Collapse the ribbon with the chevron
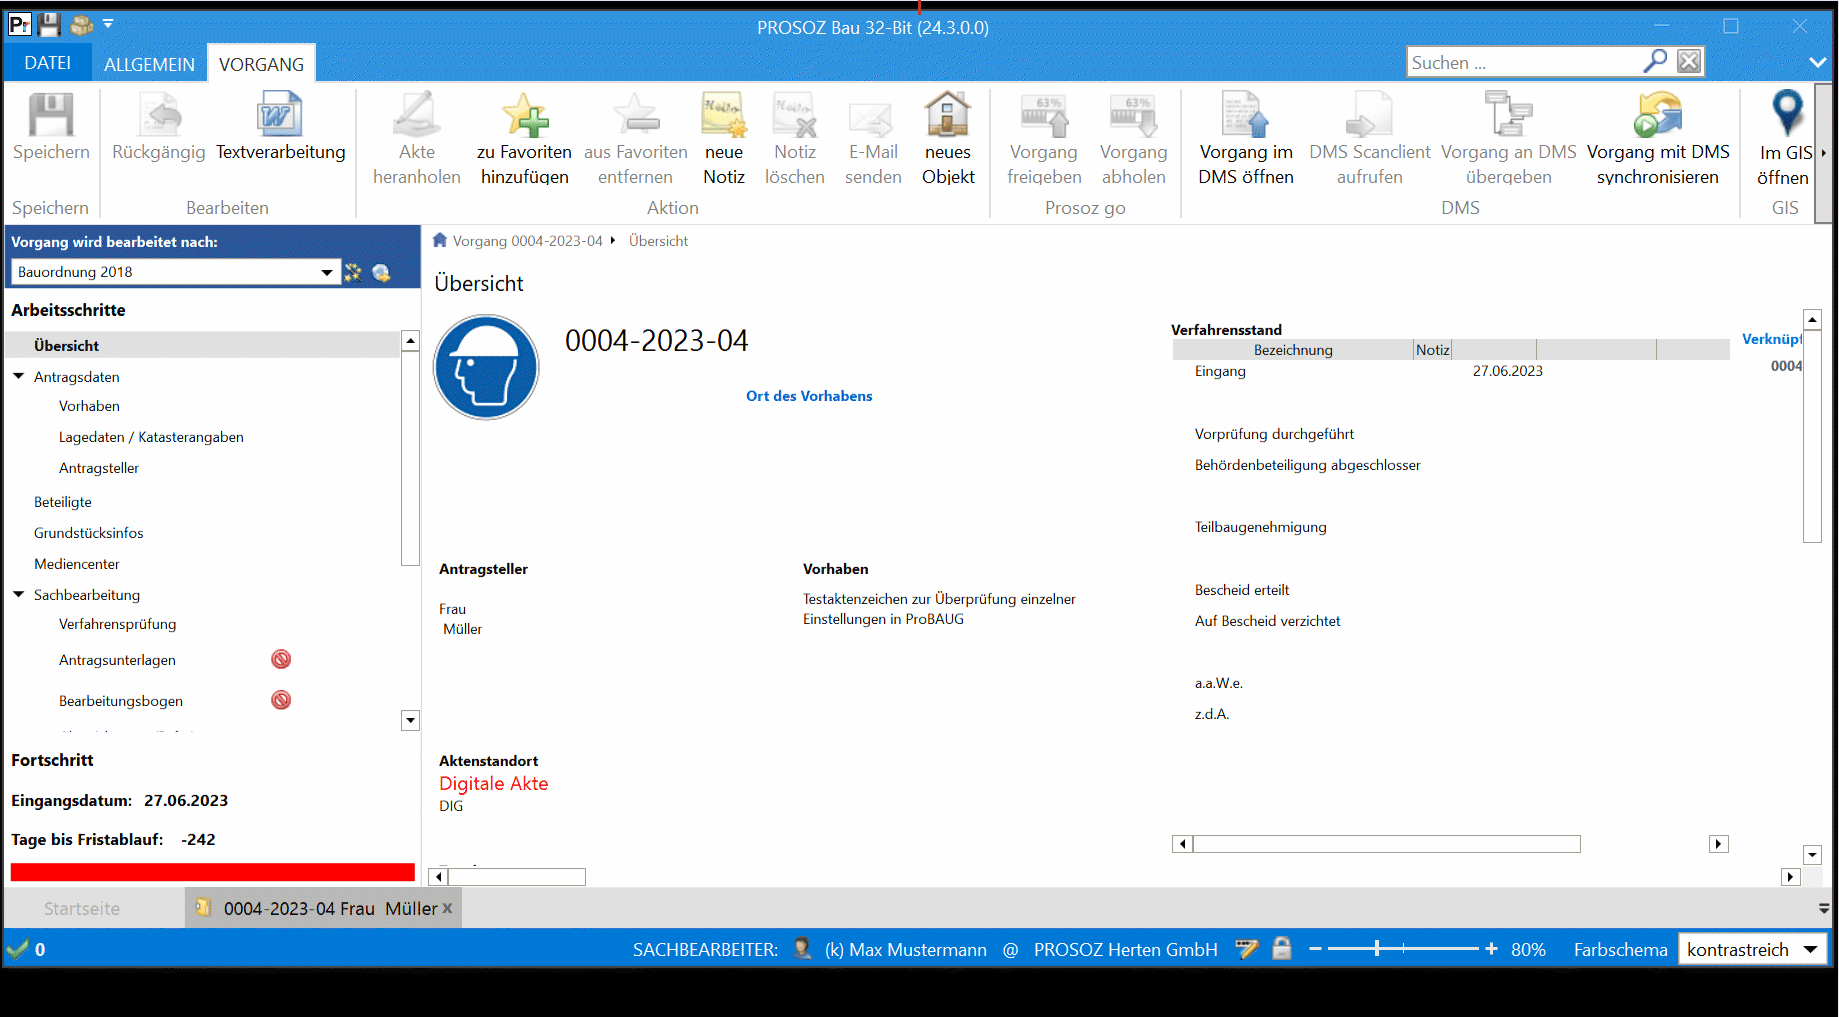This screenshot has height=1017, width=1839. point(1818,62)
